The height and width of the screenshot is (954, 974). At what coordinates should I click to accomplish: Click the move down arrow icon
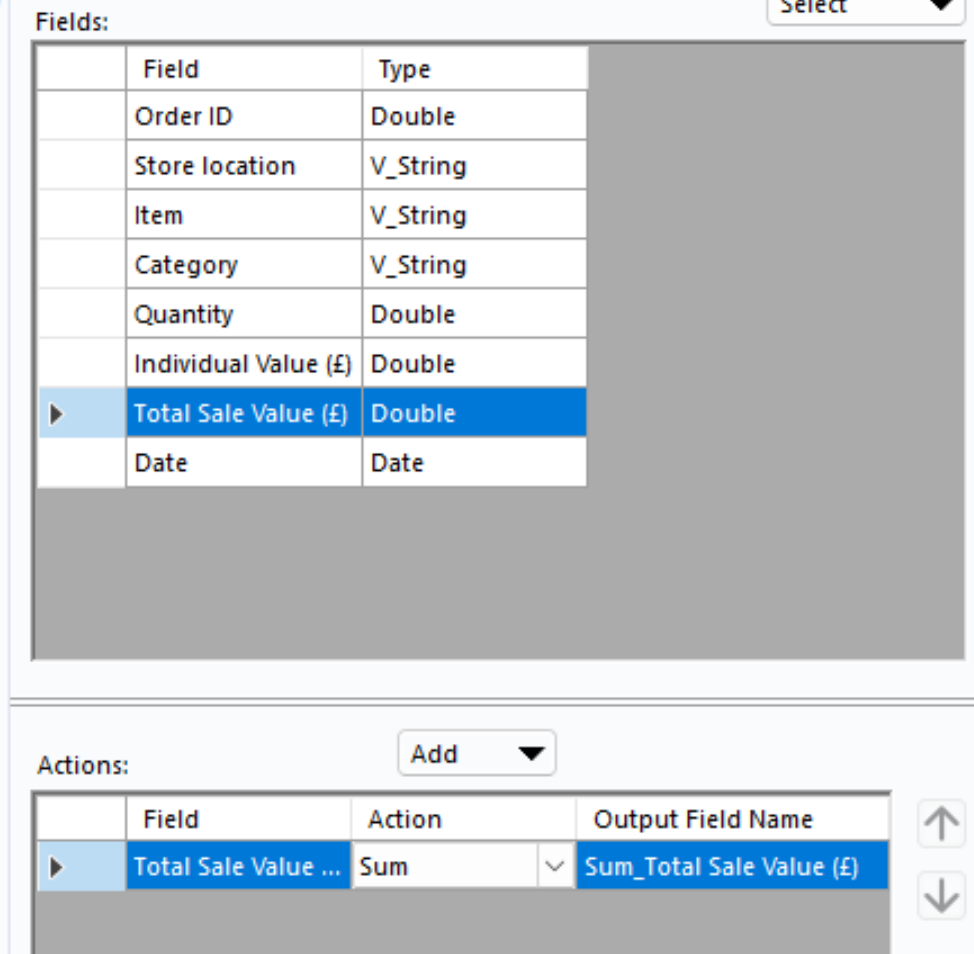(x=939, y=895)
